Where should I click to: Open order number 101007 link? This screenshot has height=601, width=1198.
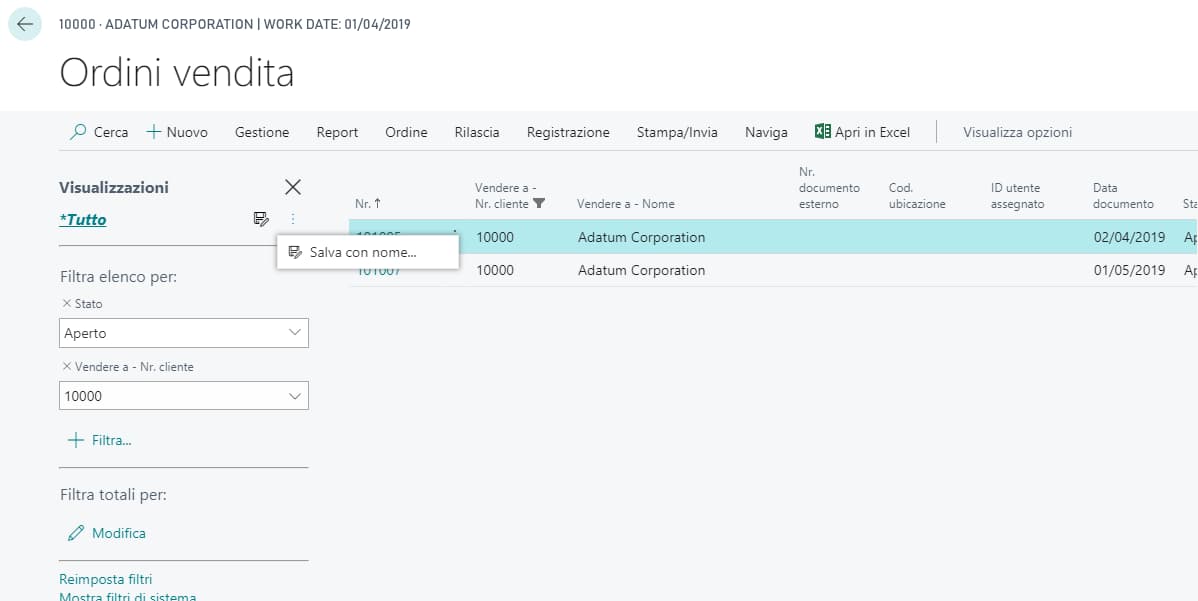(x=379, y=270)
